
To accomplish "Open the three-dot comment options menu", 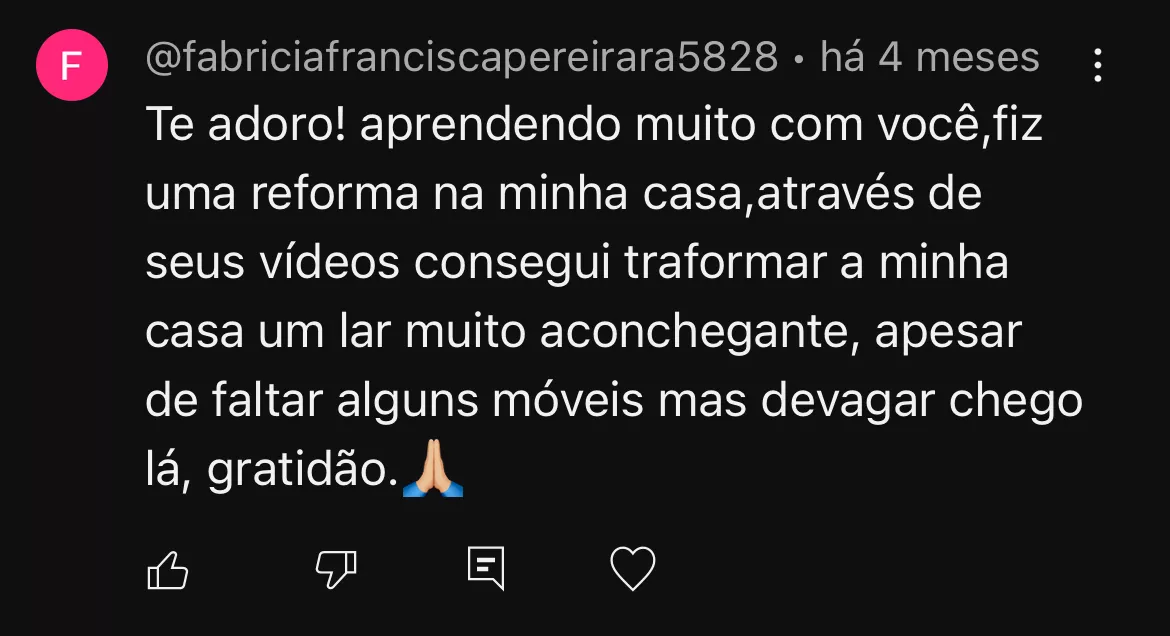I will click(1098, 66).
